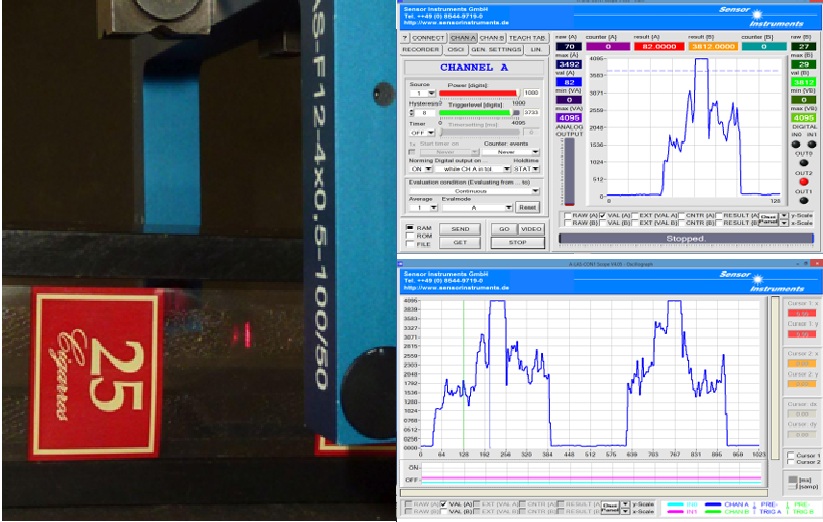Open the OSCI tab
This screenshot has height=522, width=823.
coord(455,50)
